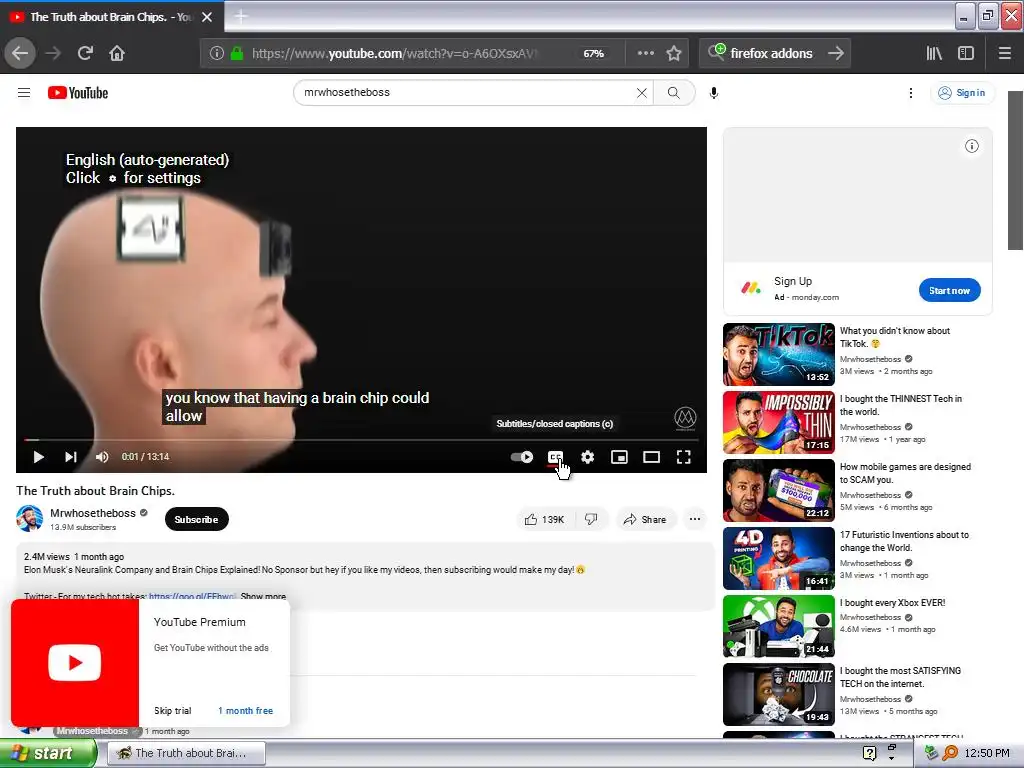Viewport: 1024px width, 768px height.
Task: Enable miniplayer mode
Action: (x=619, y=457)
